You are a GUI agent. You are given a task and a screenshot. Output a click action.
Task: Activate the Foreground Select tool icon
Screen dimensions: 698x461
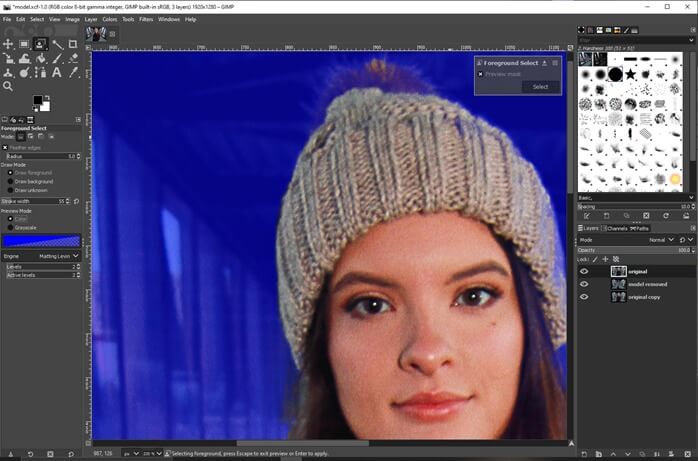click(x=40, y=44)
